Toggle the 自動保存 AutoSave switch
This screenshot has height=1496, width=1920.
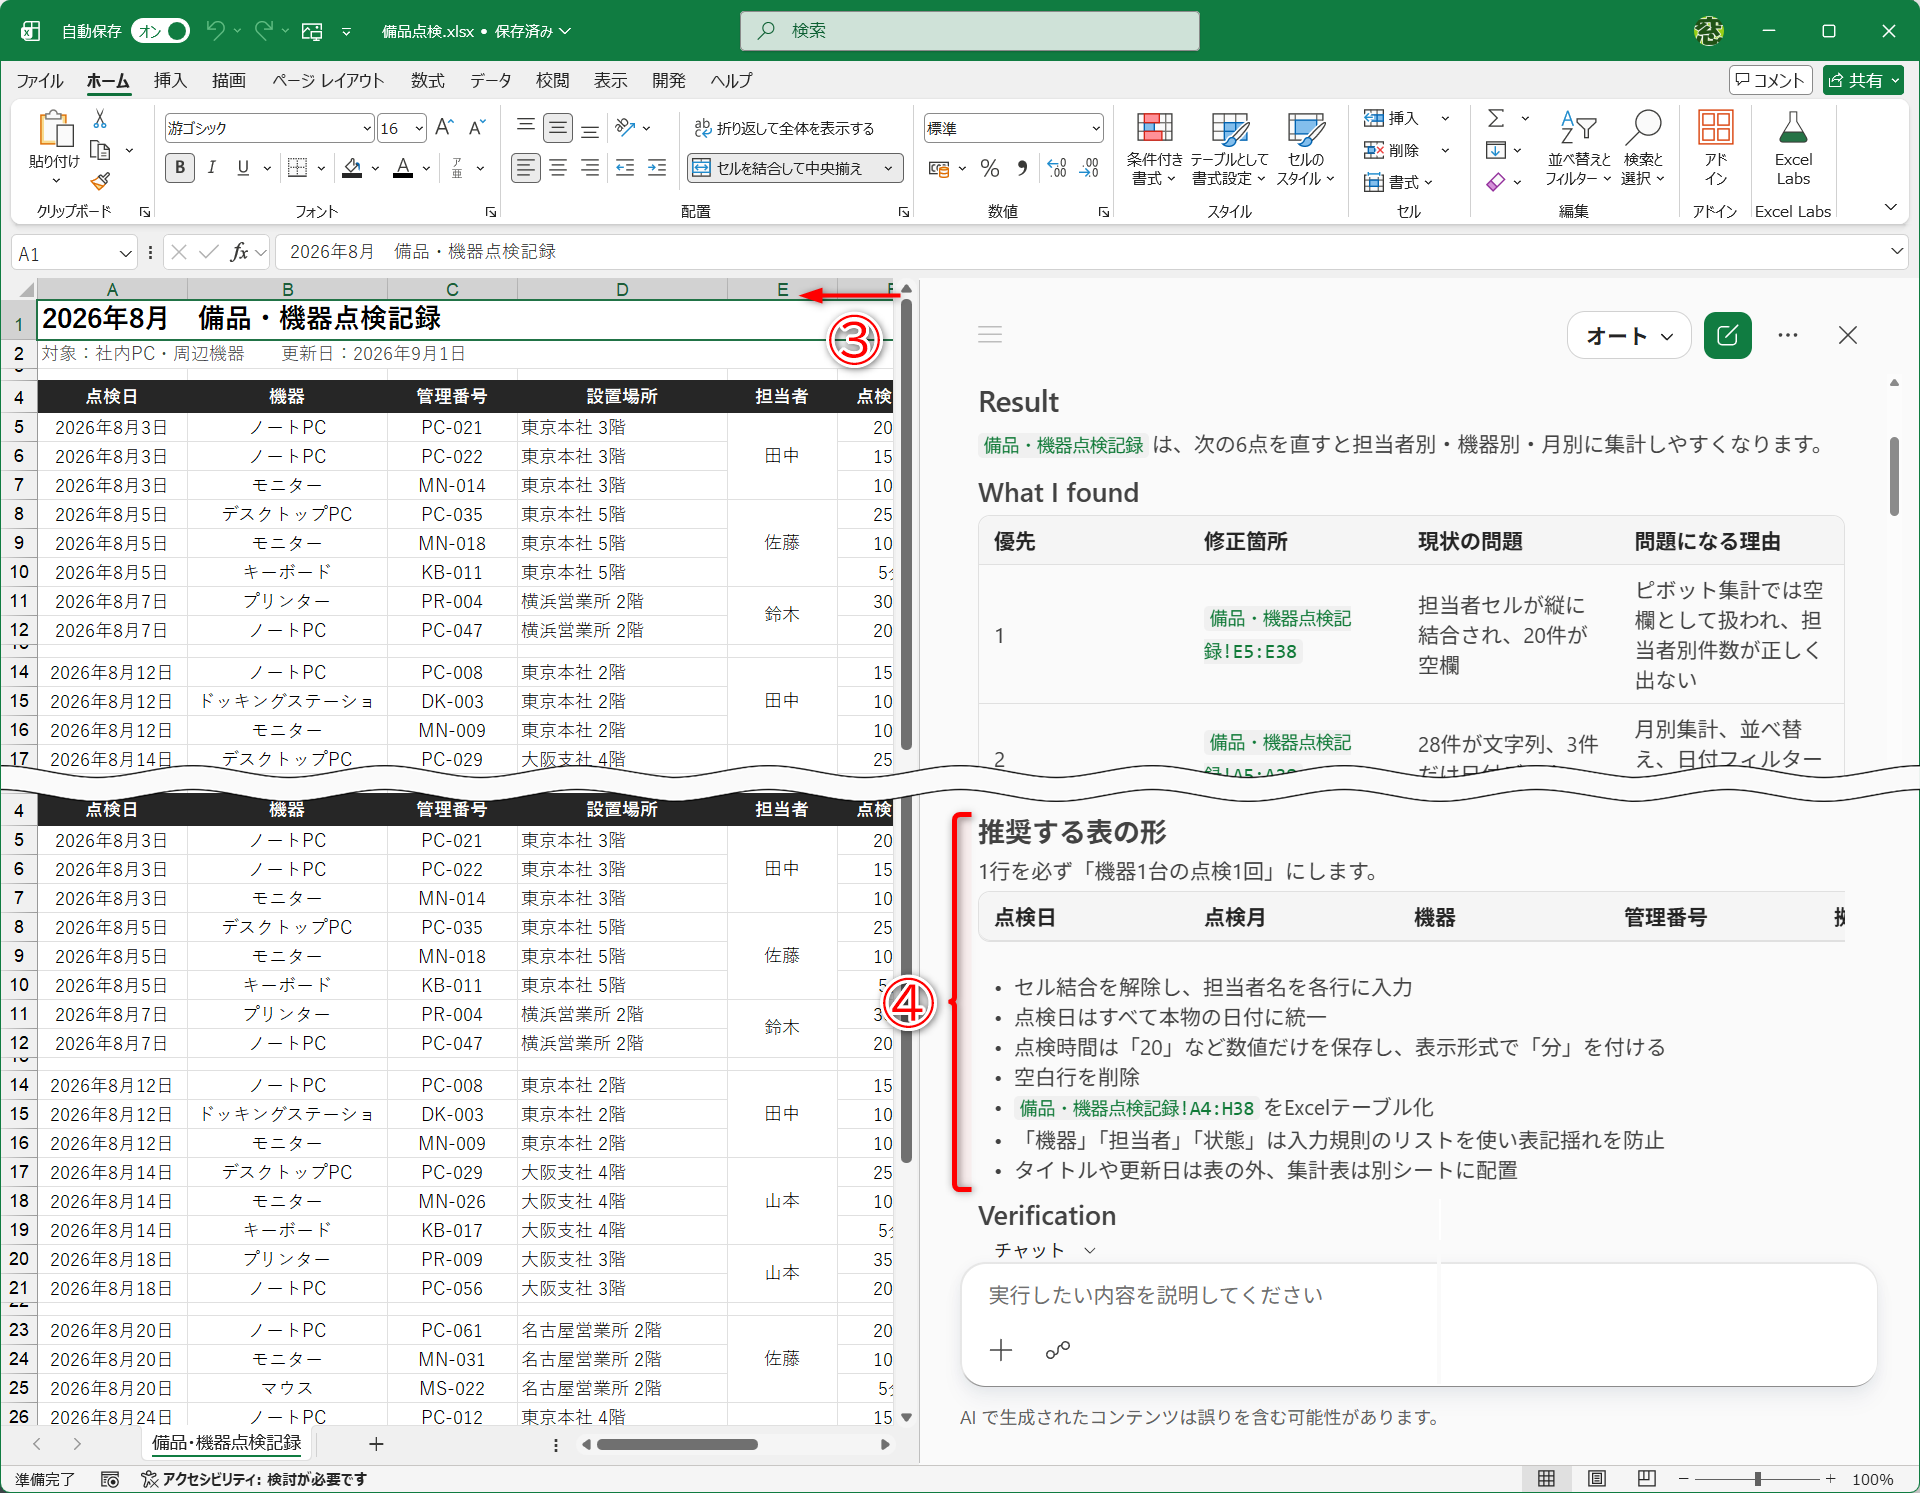pos(161,31)
